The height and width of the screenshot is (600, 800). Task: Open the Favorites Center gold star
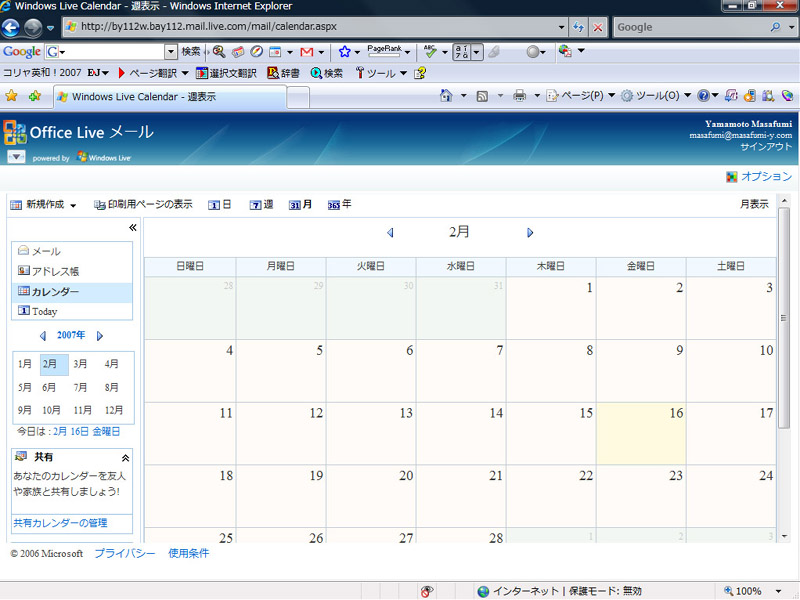click(11, 96)
